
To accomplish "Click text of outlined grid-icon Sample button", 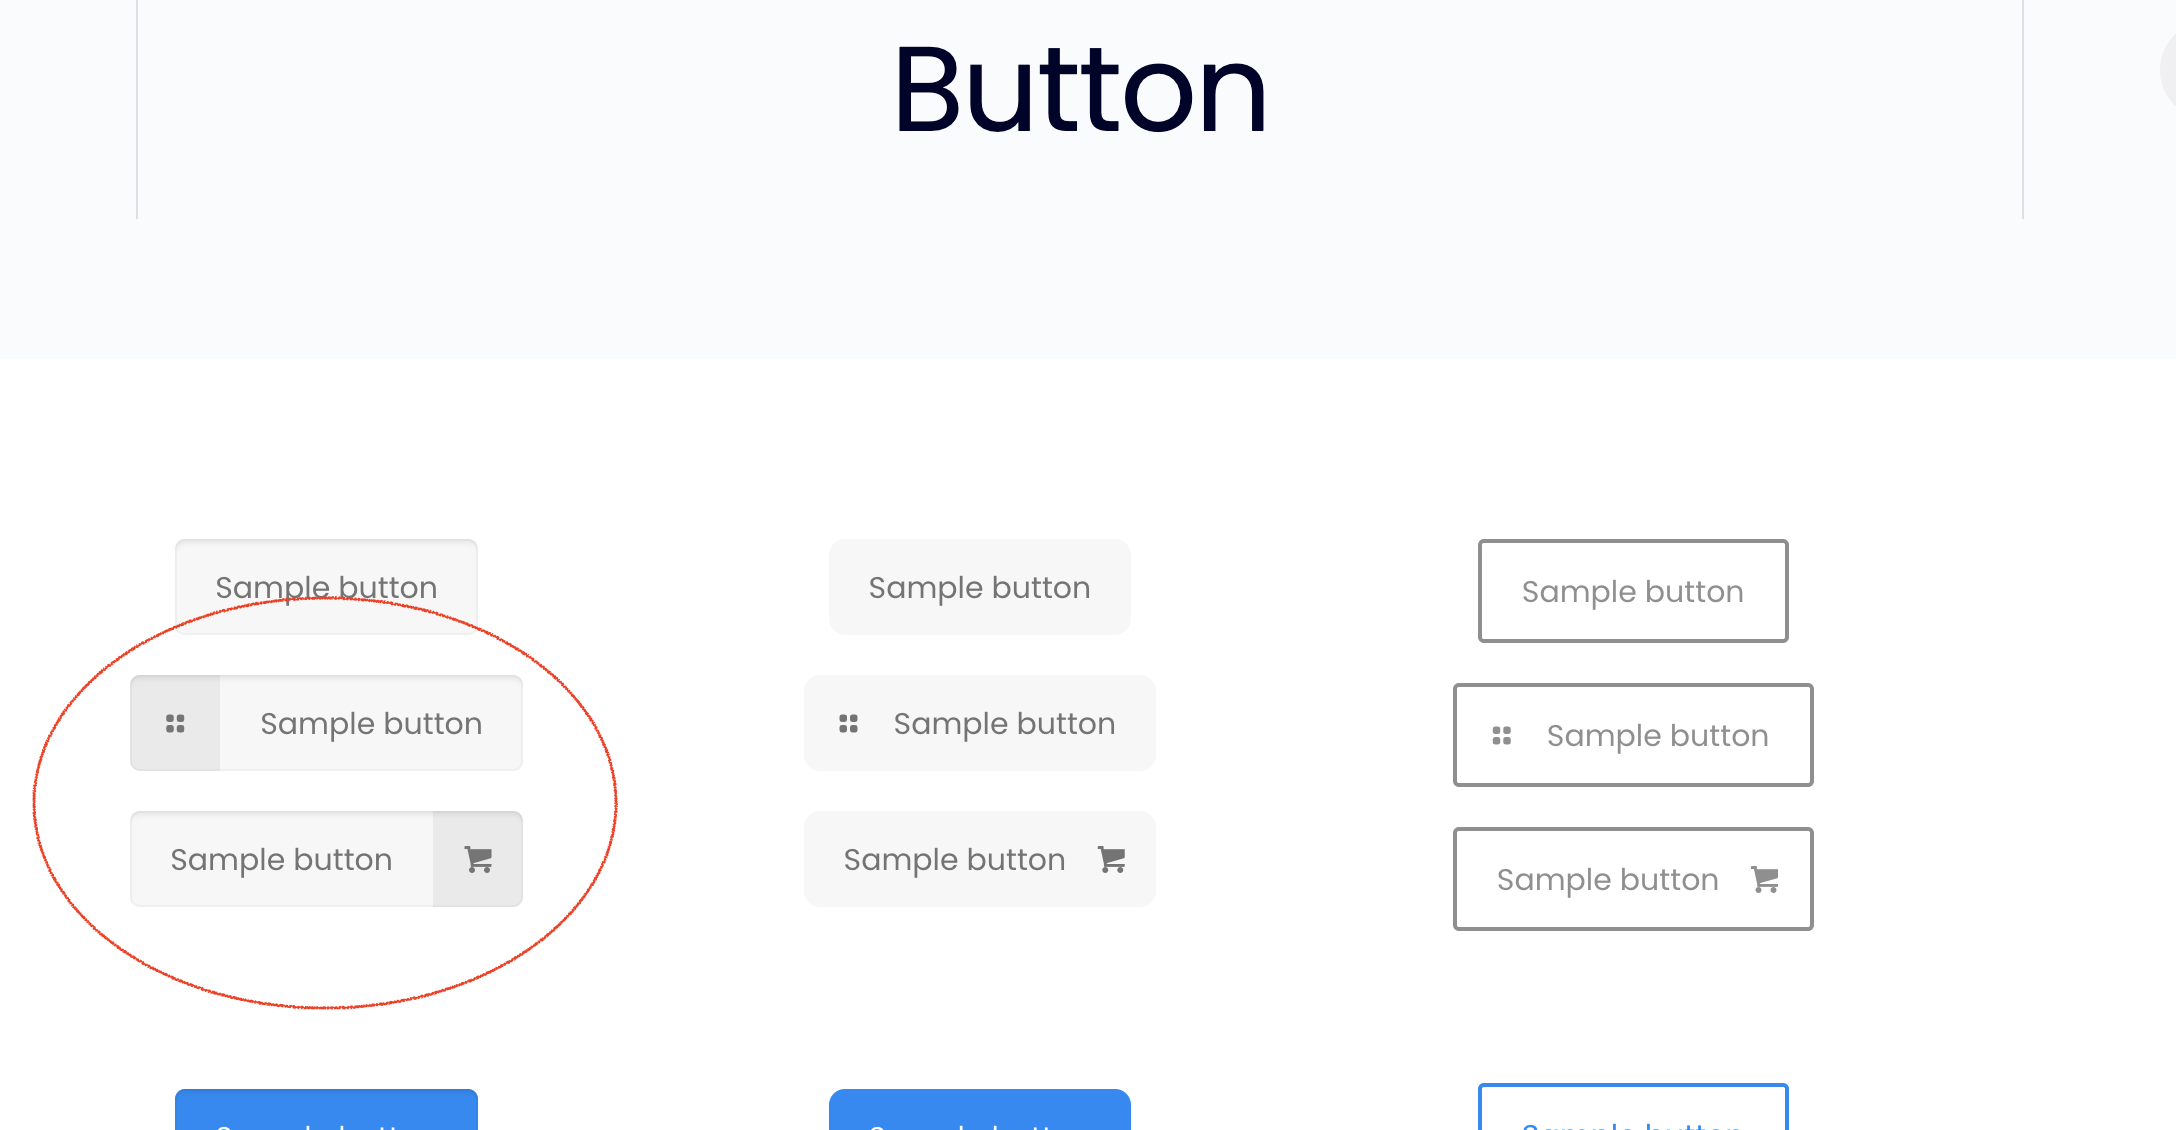I will tap(1657, 736).
